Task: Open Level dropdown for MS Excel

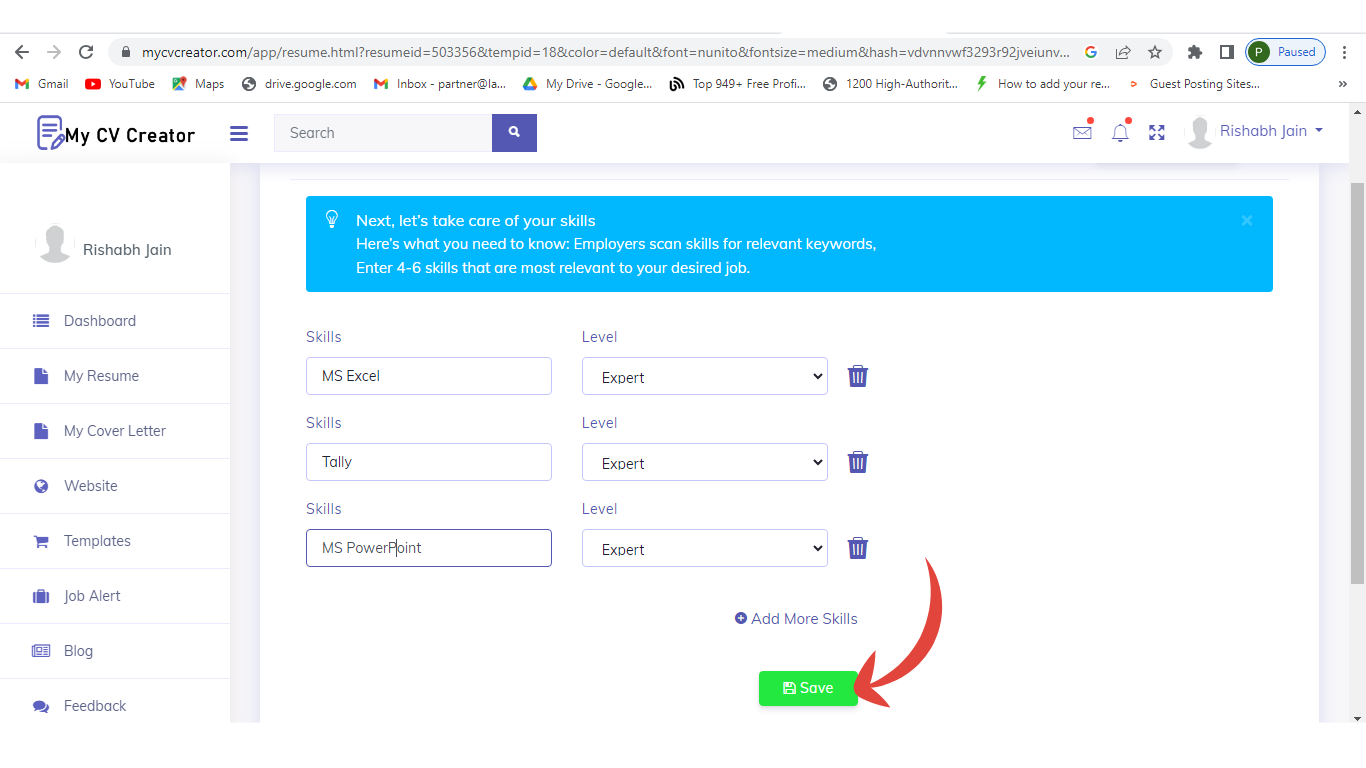Action: 705,376
